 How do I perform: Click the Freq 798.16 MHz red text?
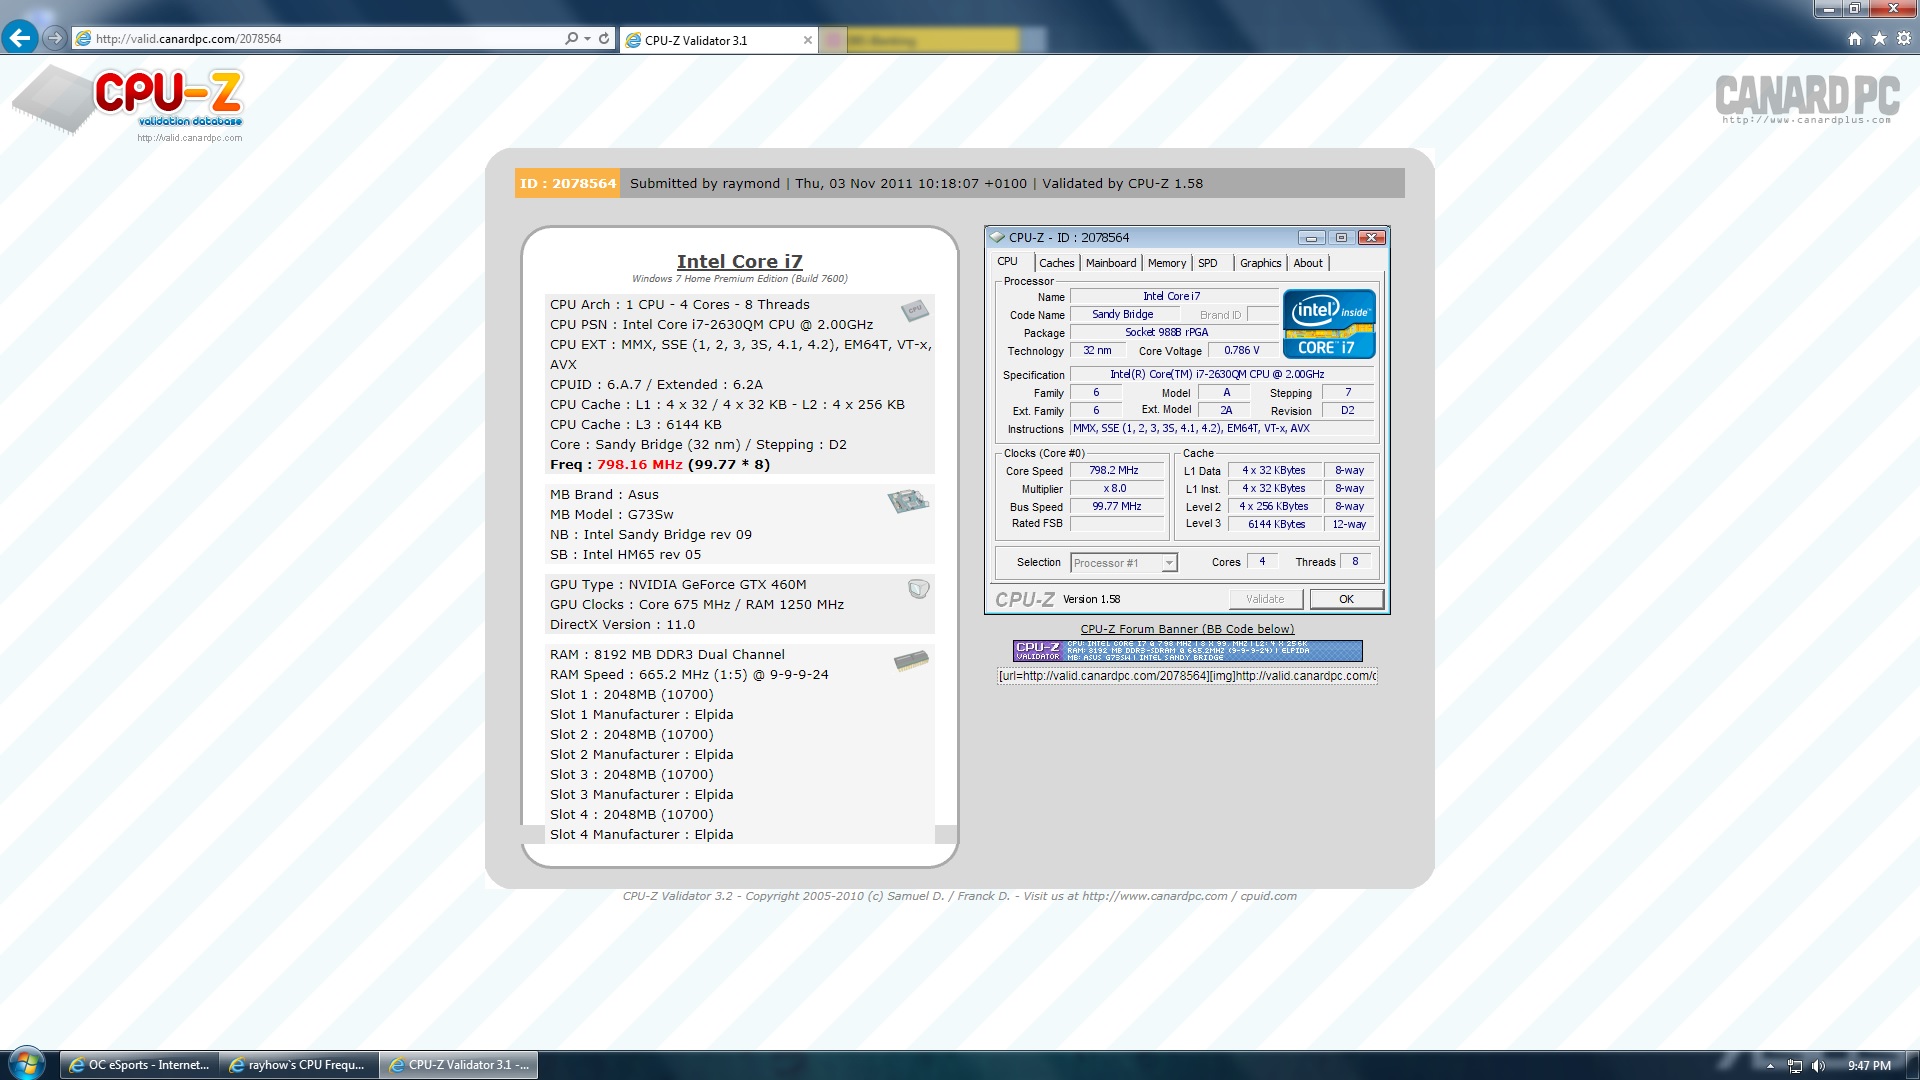coord(640,464)
